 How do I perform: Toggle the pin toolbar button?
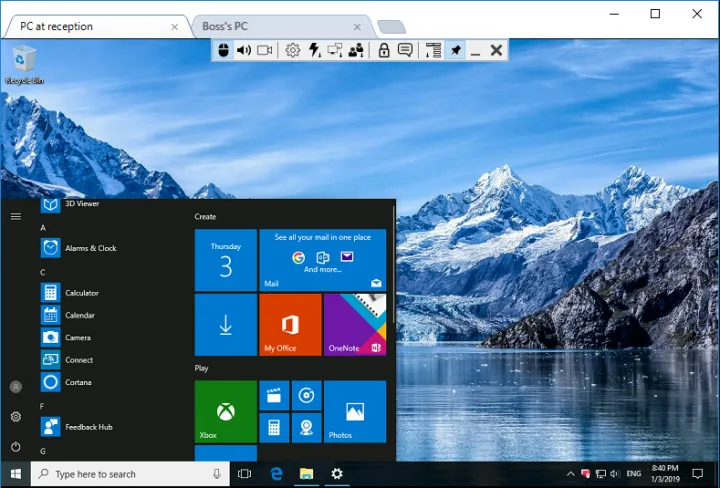(456, 50)
